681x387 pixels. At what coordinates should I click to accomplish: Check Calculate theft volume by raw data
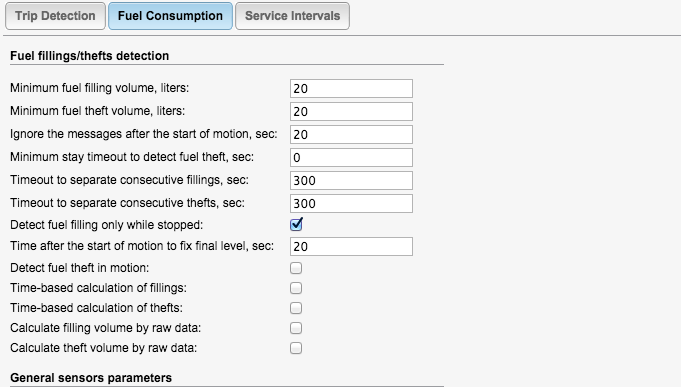296,348
